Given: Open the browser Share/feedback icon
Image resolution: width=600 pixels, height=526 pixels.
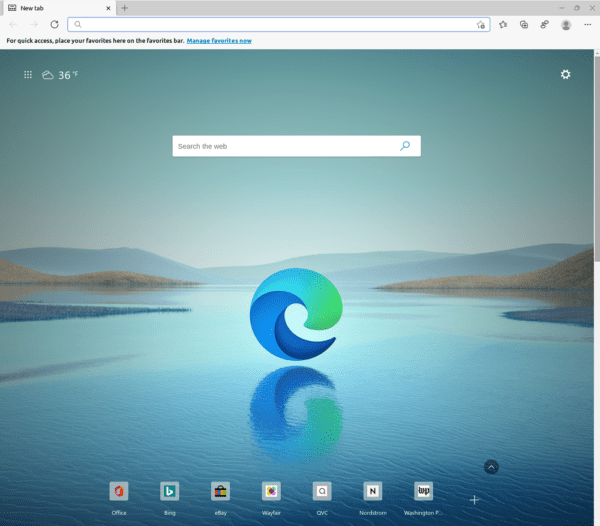Looking at the screenshot, I should click(545, 24).
